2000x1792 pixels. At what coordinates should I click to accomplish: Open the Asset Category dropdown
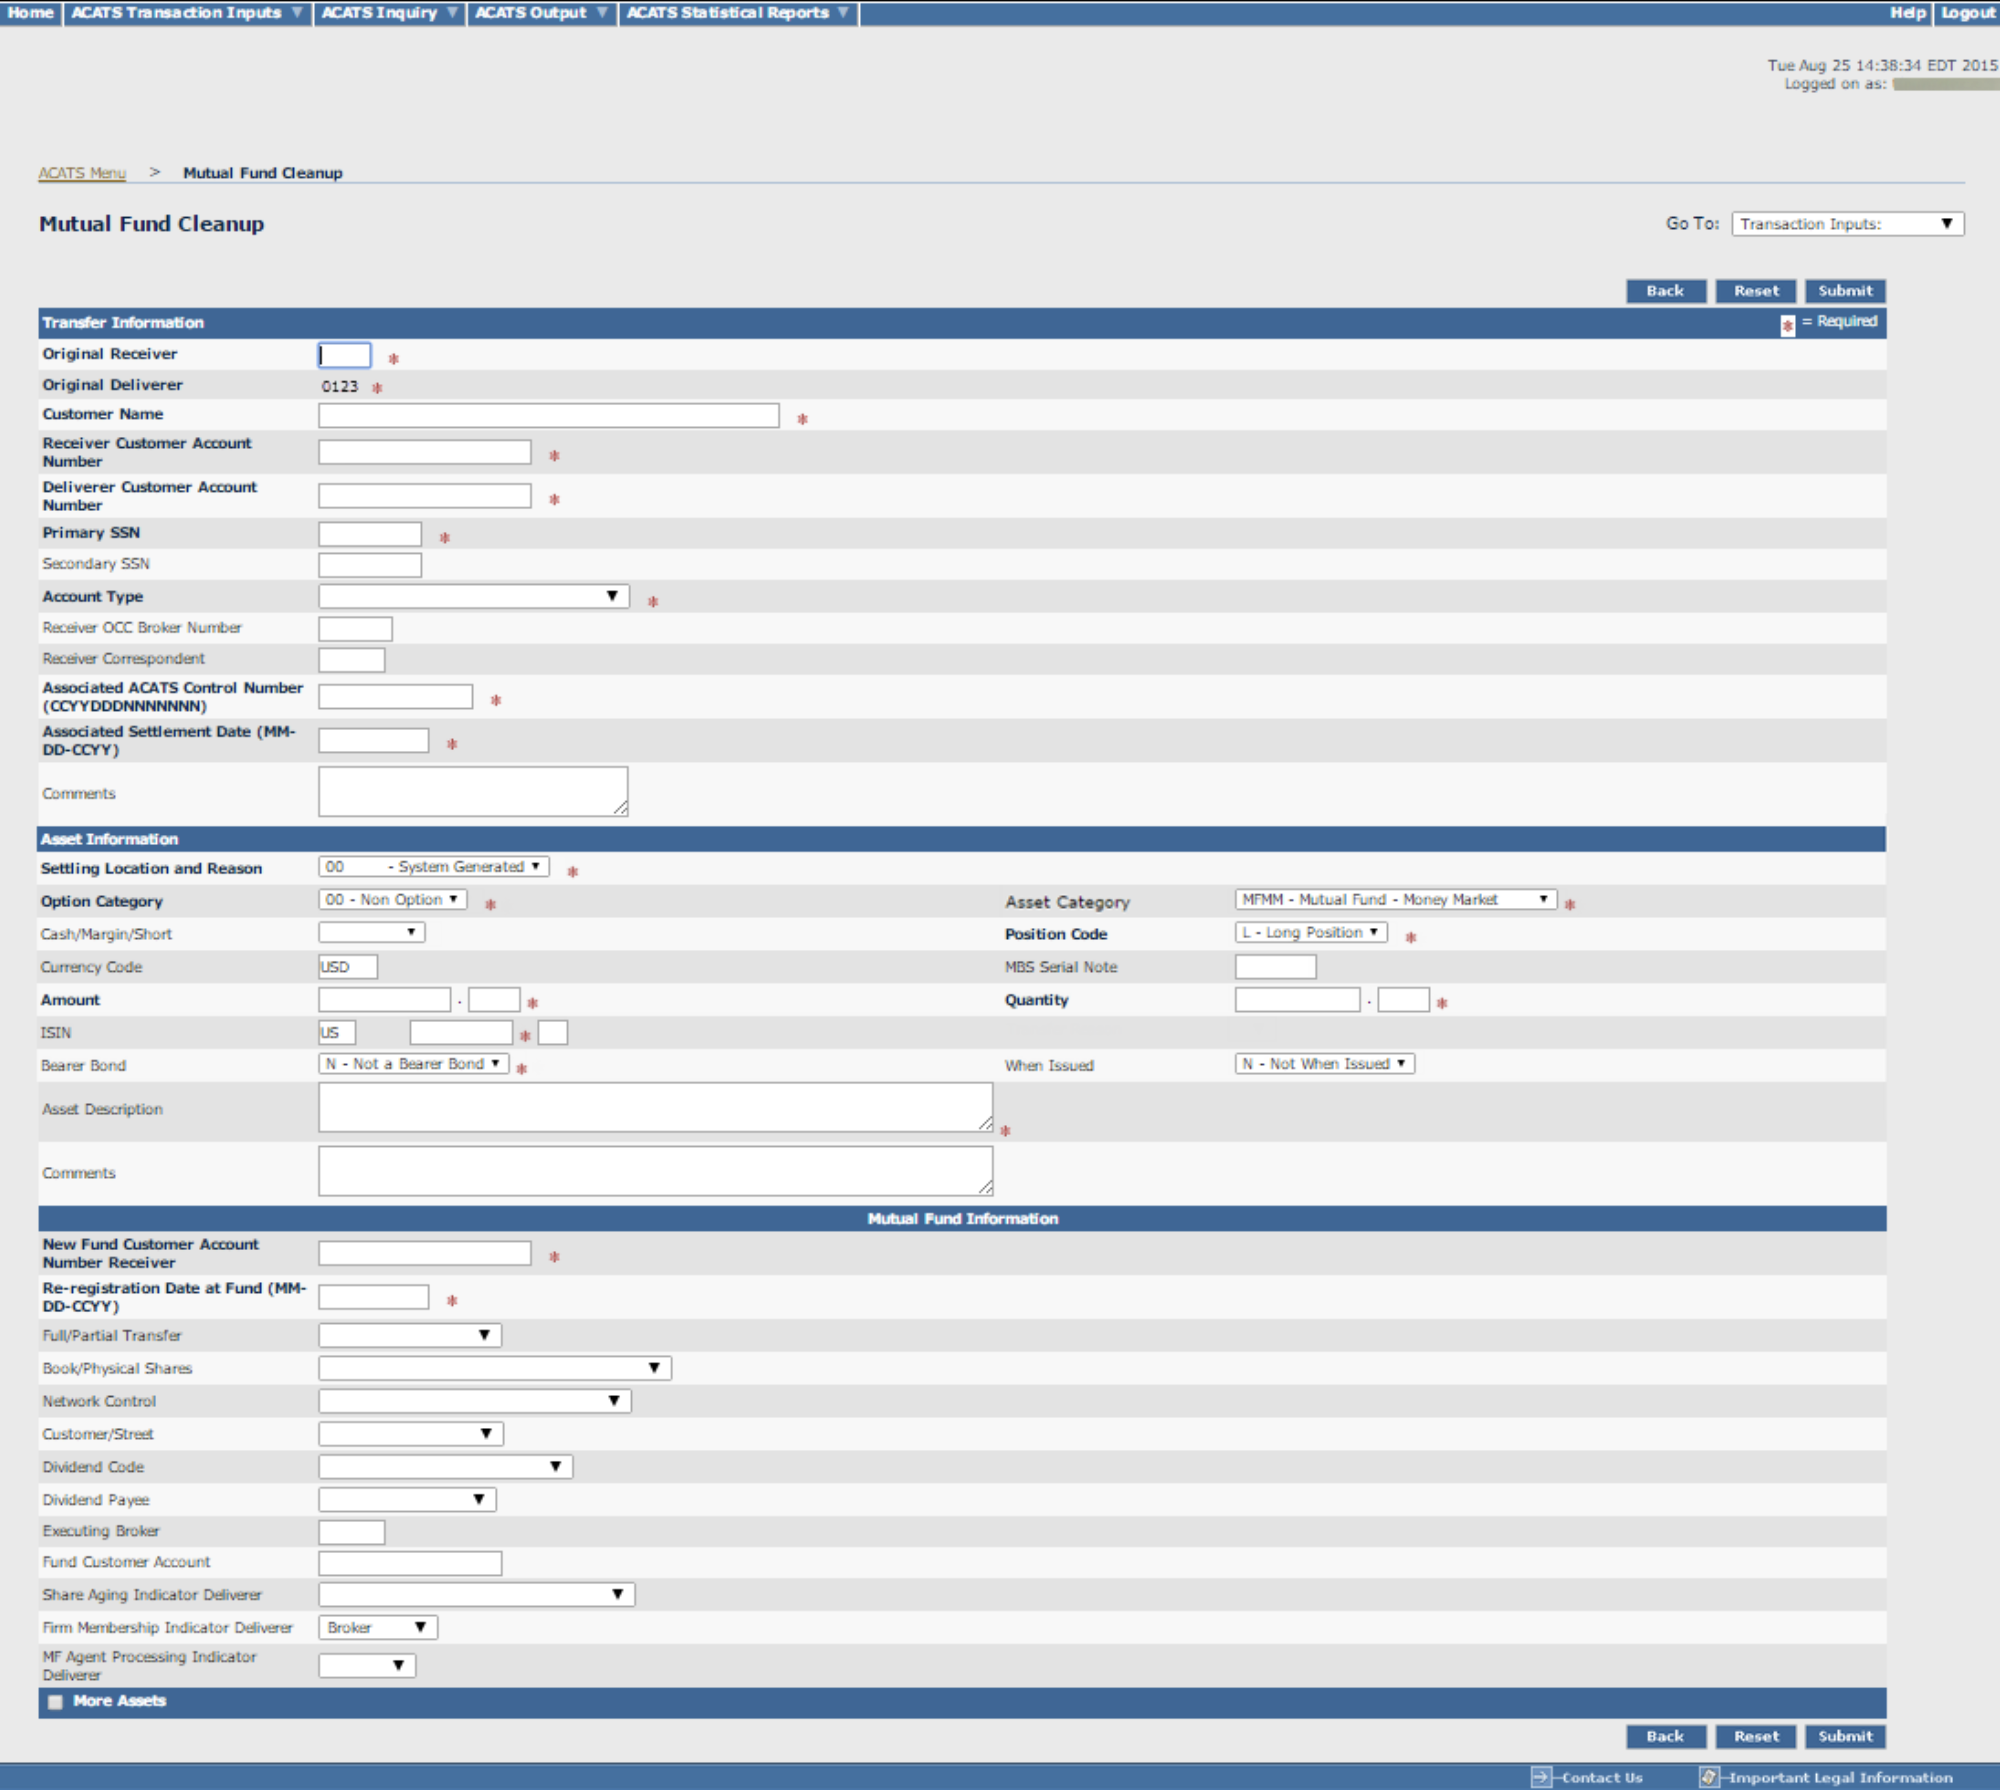1395,900
